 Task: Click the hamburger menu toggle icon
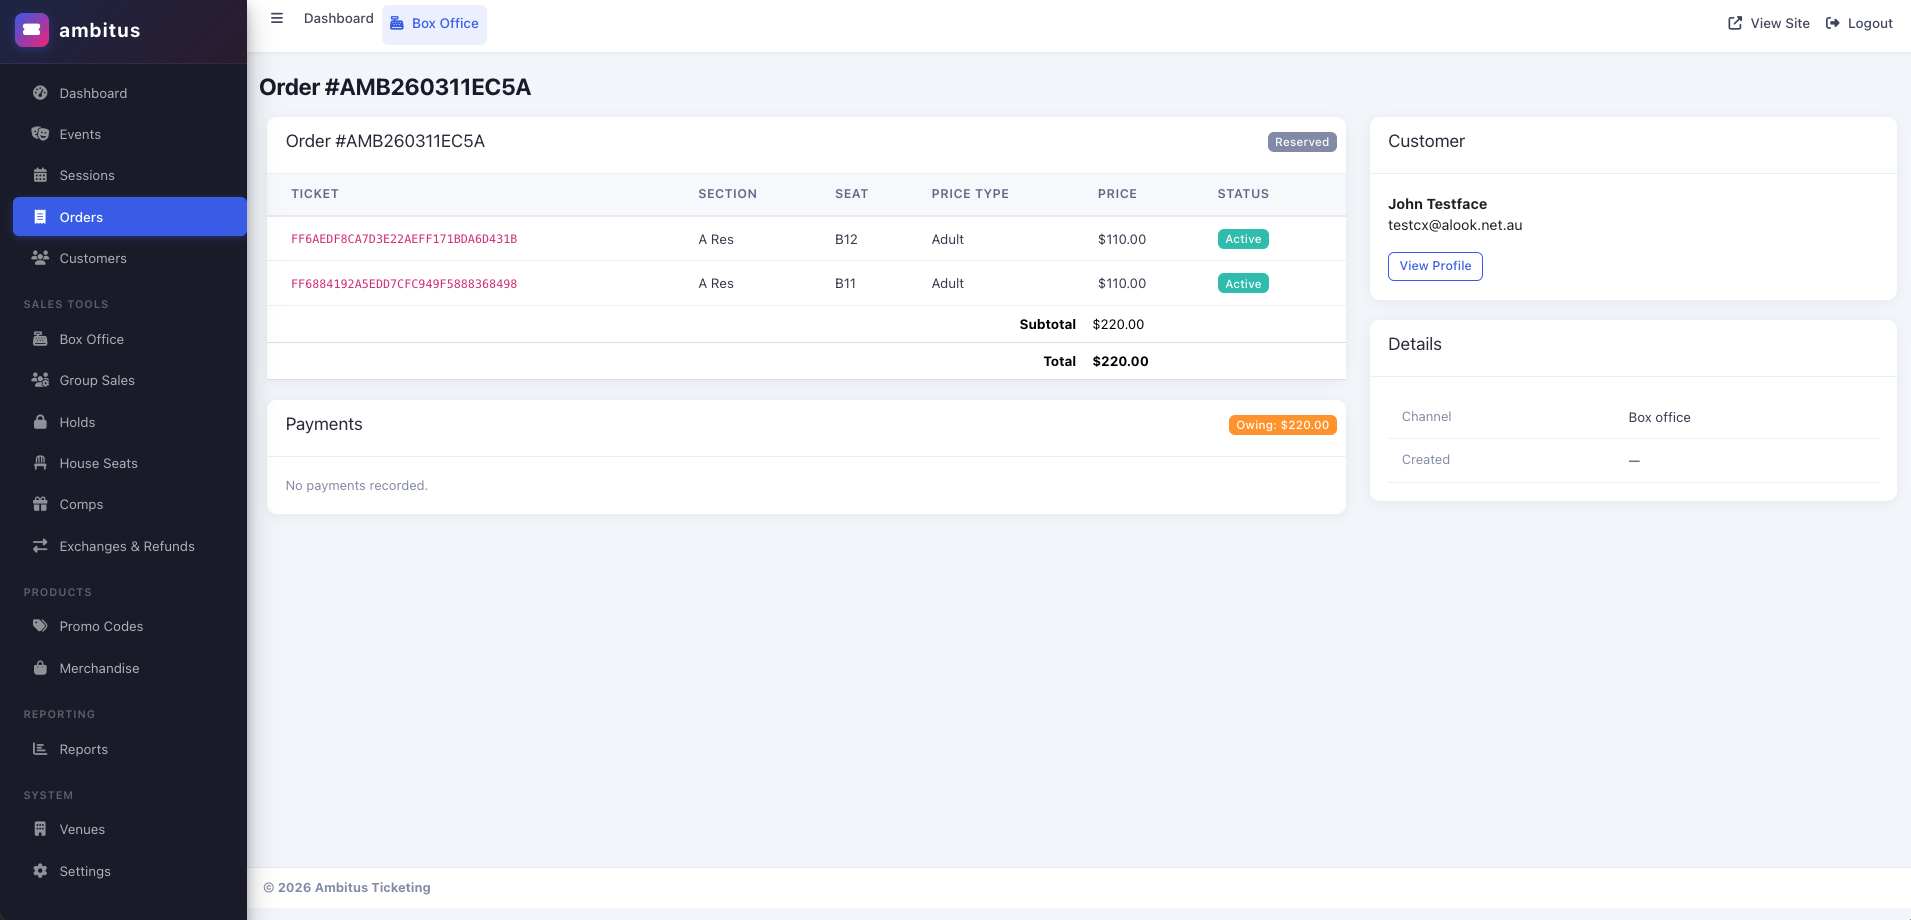pyautogui.click(x=277, y=18)
